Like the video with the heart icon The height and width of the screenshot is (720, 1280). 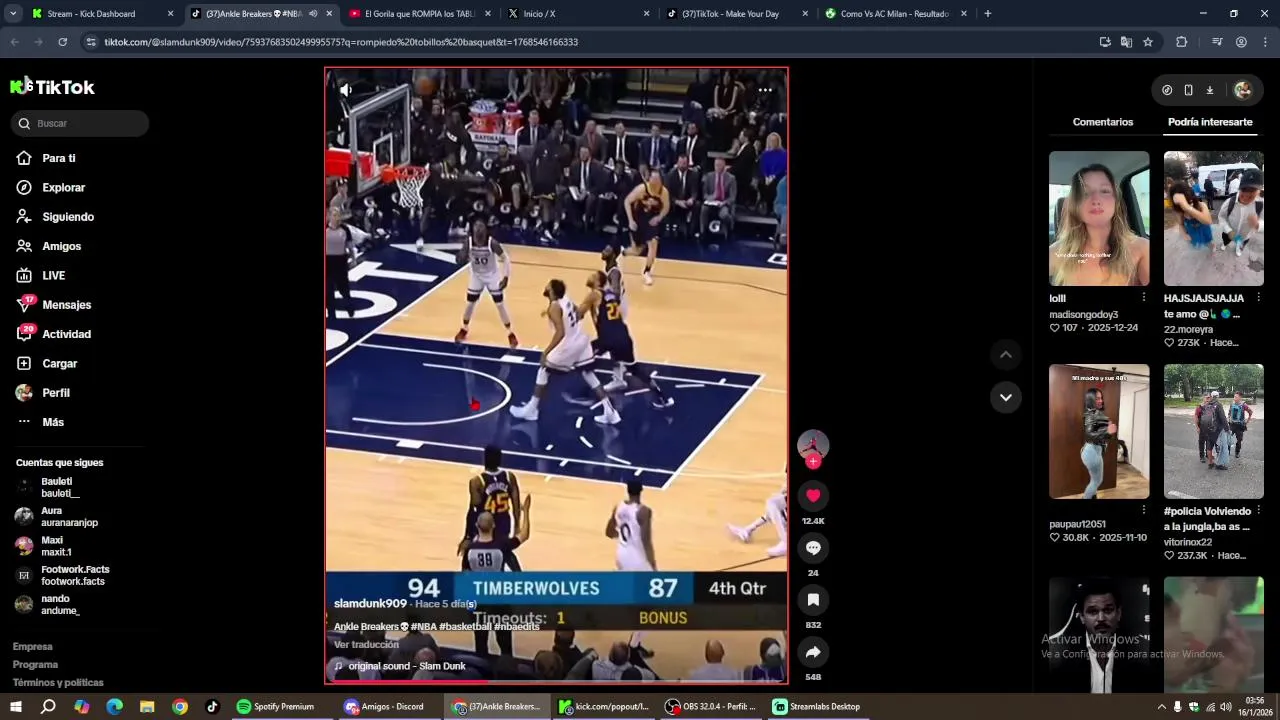813,495
